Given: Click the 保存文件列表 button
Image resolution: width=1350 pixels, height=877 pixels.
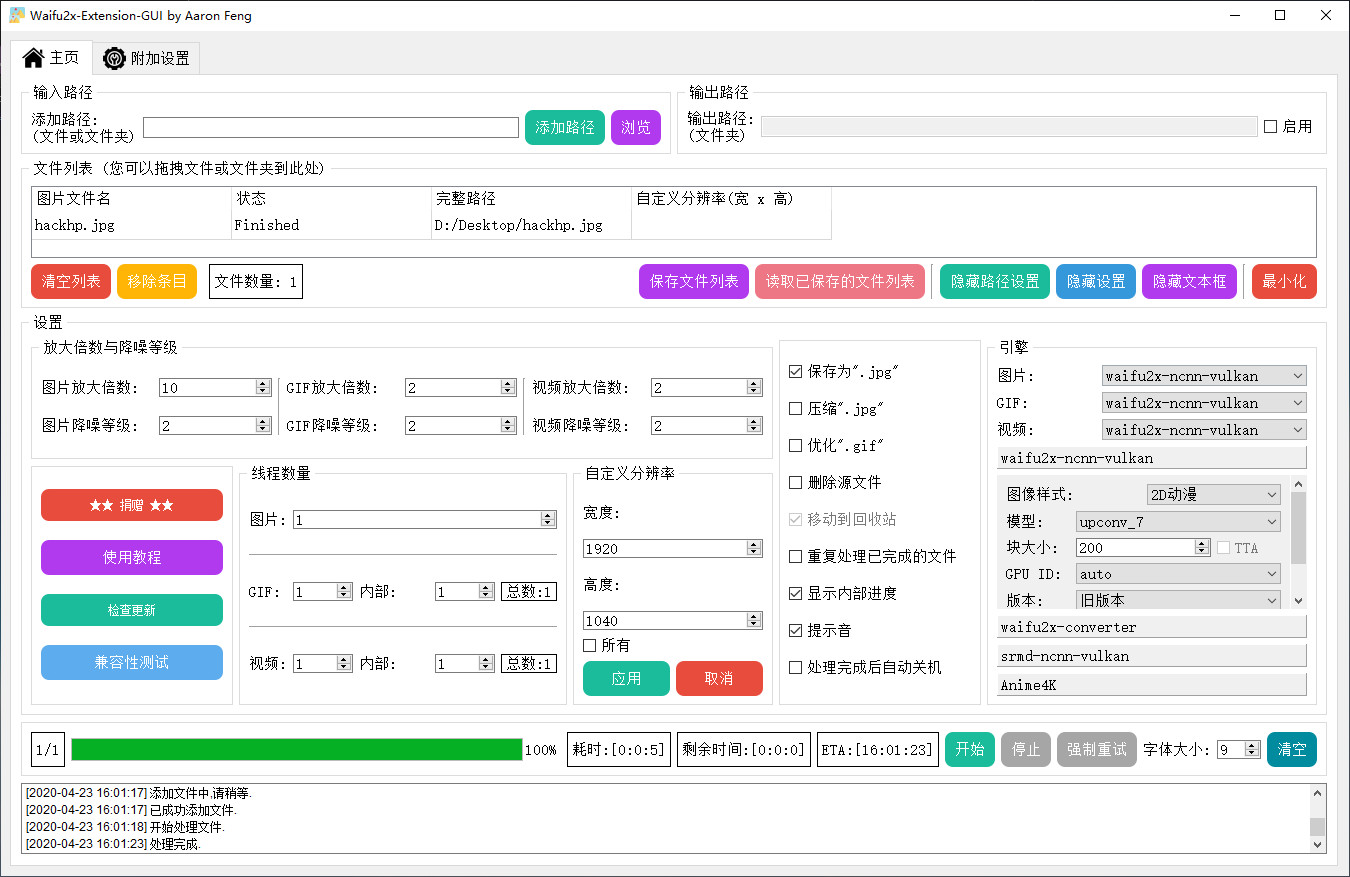Looking at the screenshot, I should point(694,281).
